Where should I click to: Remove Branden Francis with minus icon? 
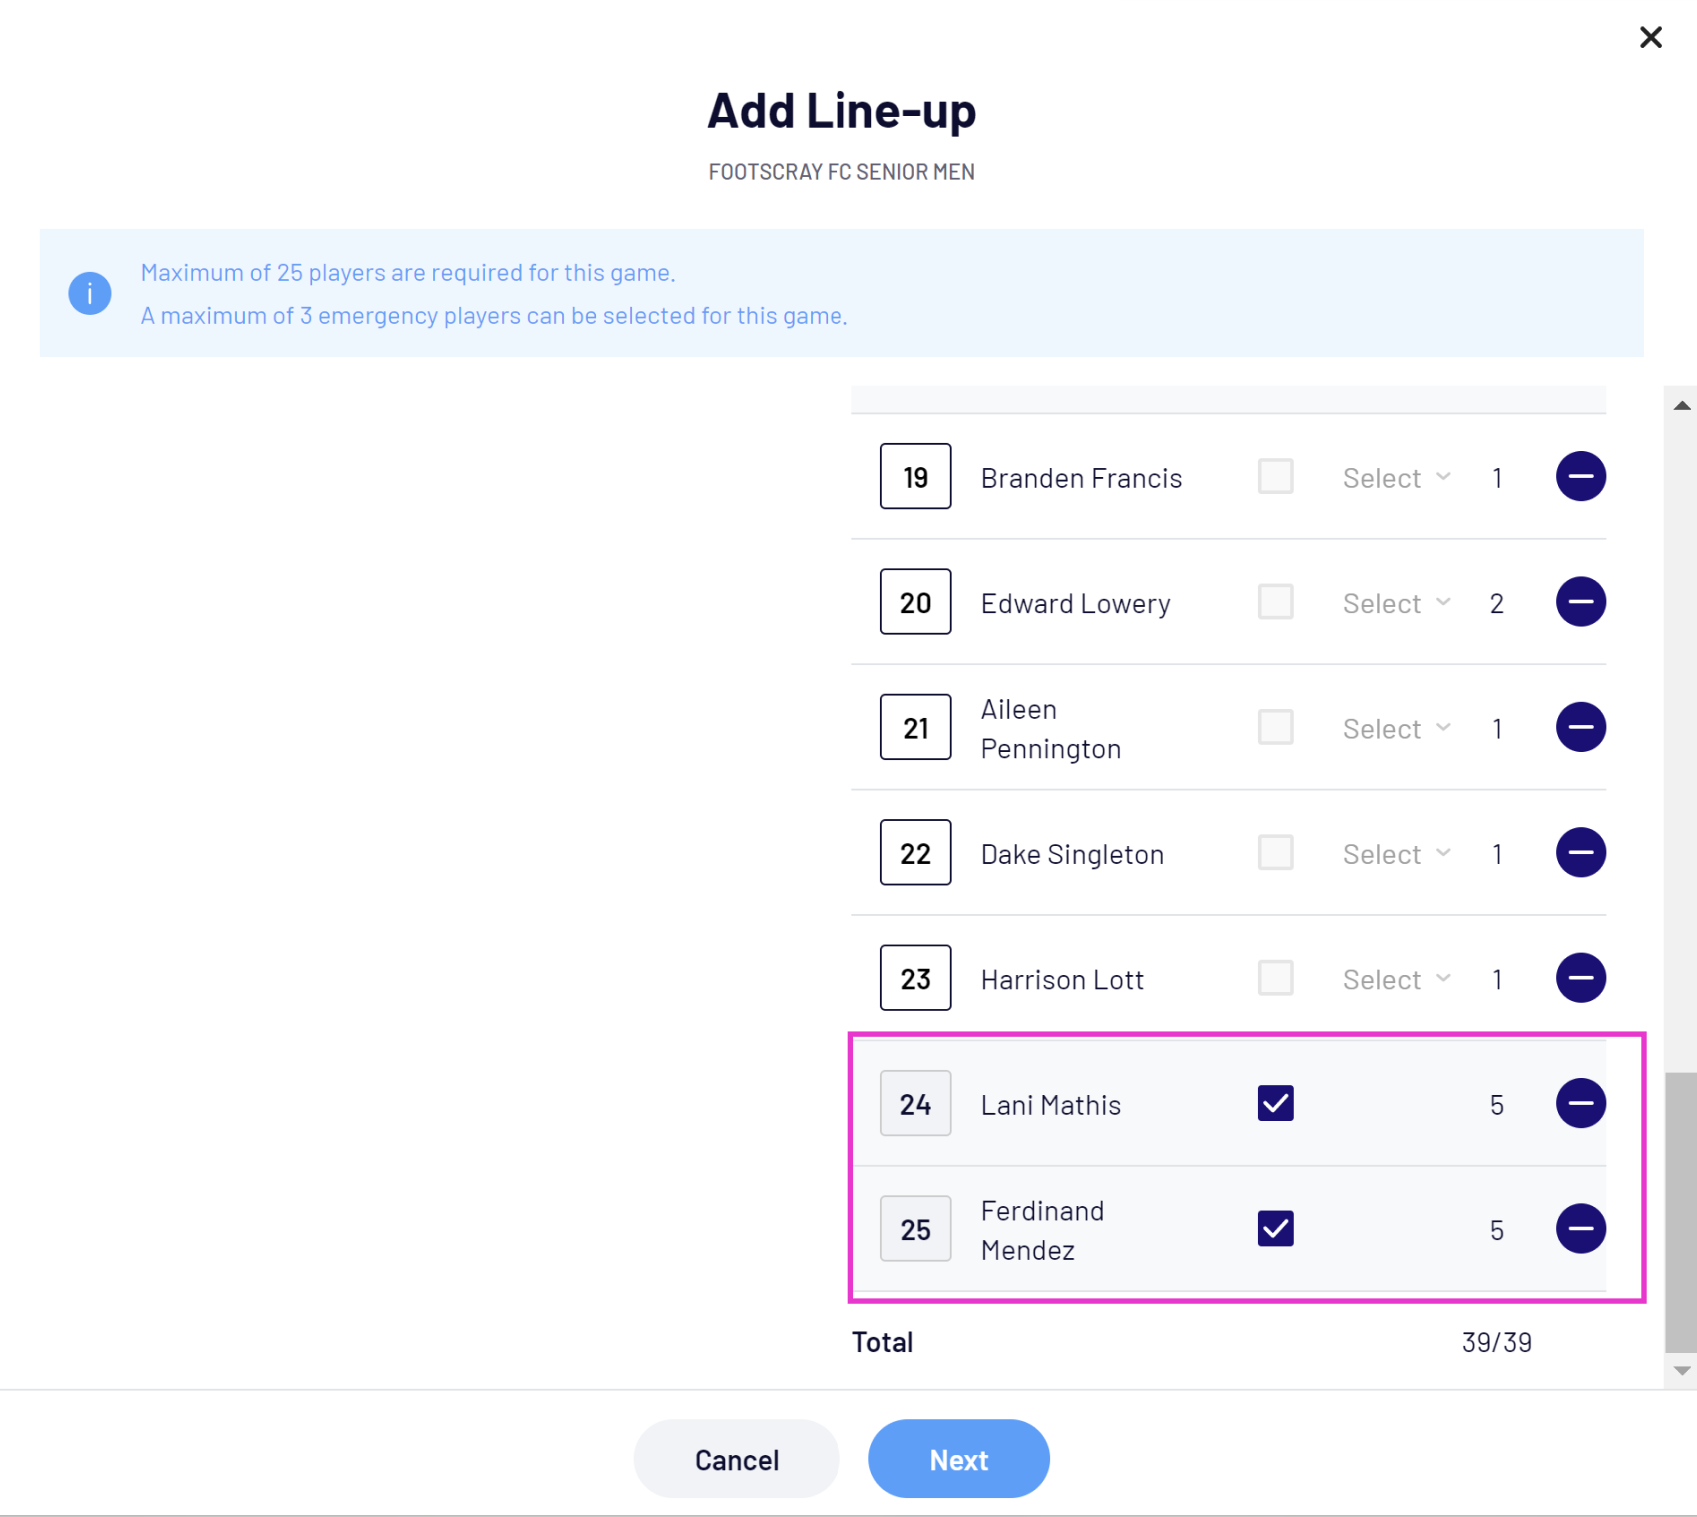[x=1580, y=477]
